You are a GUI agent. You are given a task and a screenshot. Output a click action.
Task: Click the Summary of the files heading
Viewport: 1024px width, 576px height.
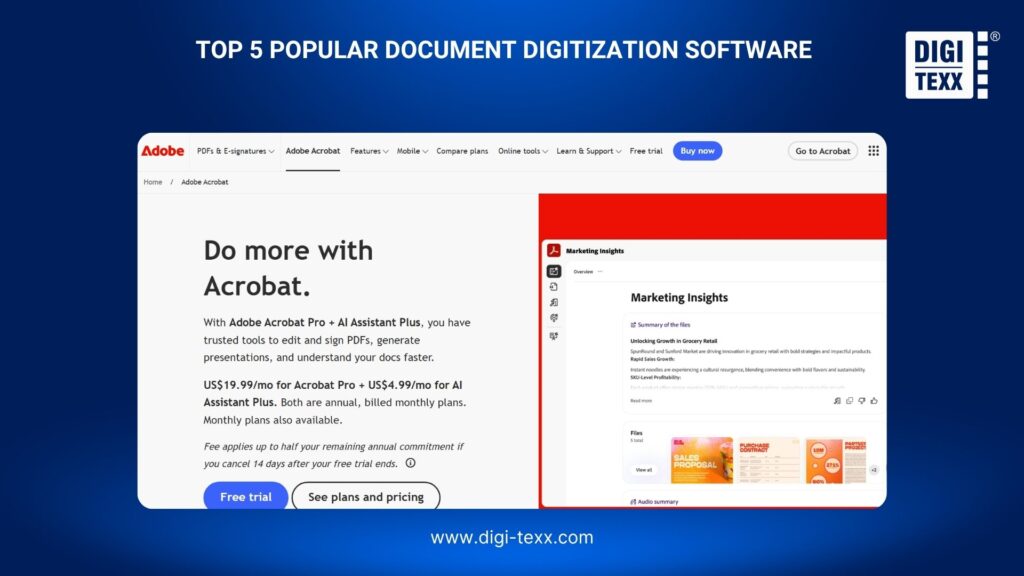[x=660, y=325]
